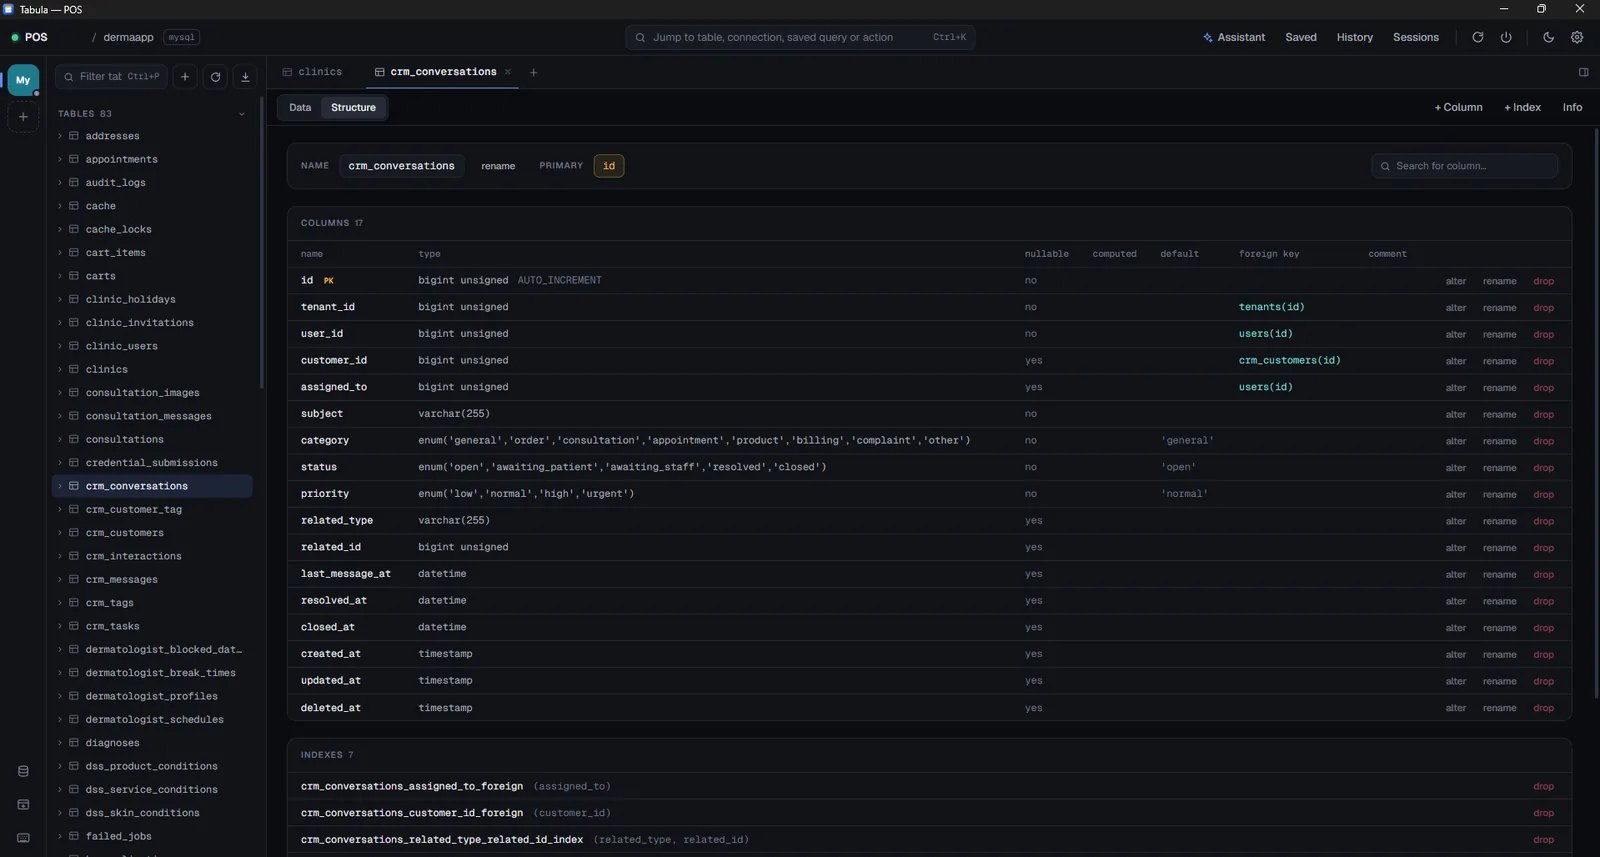The image size is (1600, 857).
Task: Switch to the Data view tab
Action: [x=300, y=108]
